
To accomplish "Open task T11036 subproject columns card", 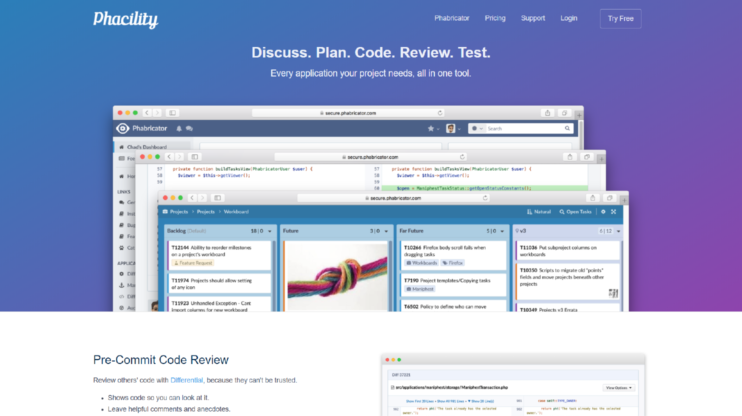I will (568, 251).
